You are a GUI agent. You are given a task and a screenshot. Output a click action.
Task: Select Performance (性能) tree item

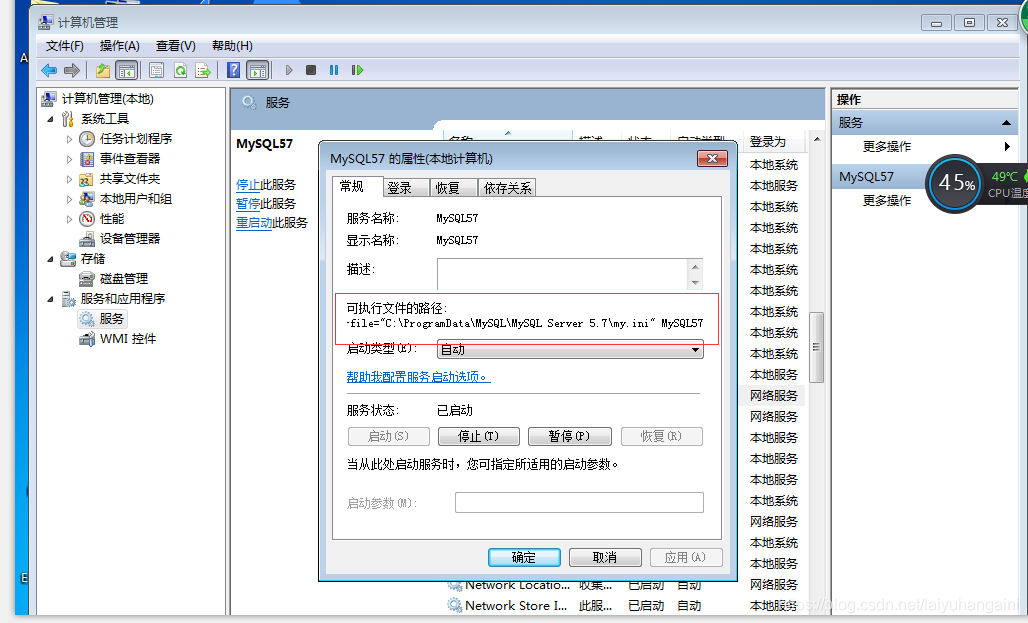pyautogui.click(x=111, y=218)
